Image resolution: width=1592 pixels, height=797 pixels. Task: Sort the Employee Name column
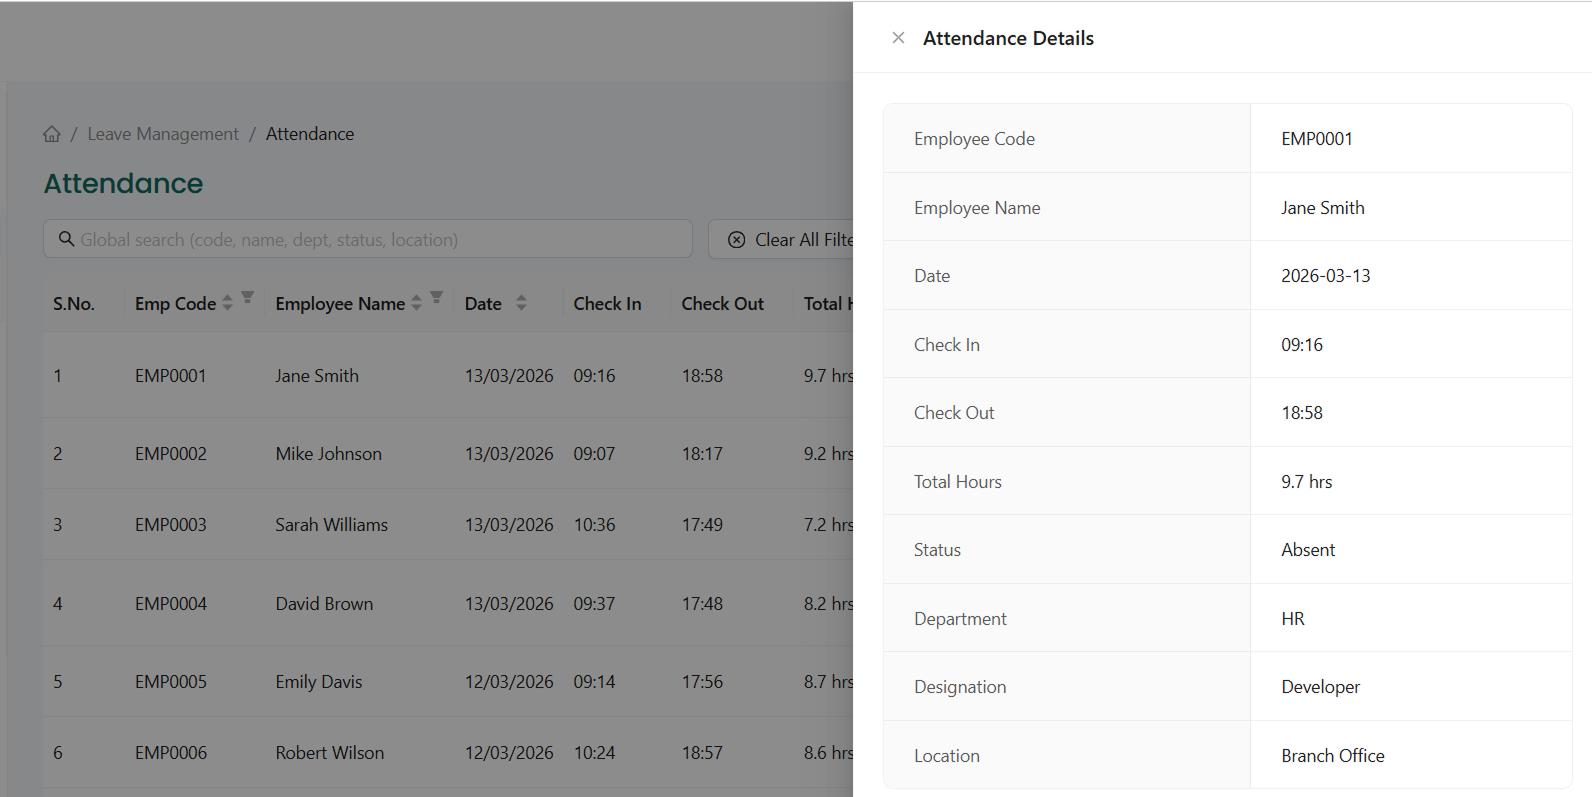[x=417, y=303]
